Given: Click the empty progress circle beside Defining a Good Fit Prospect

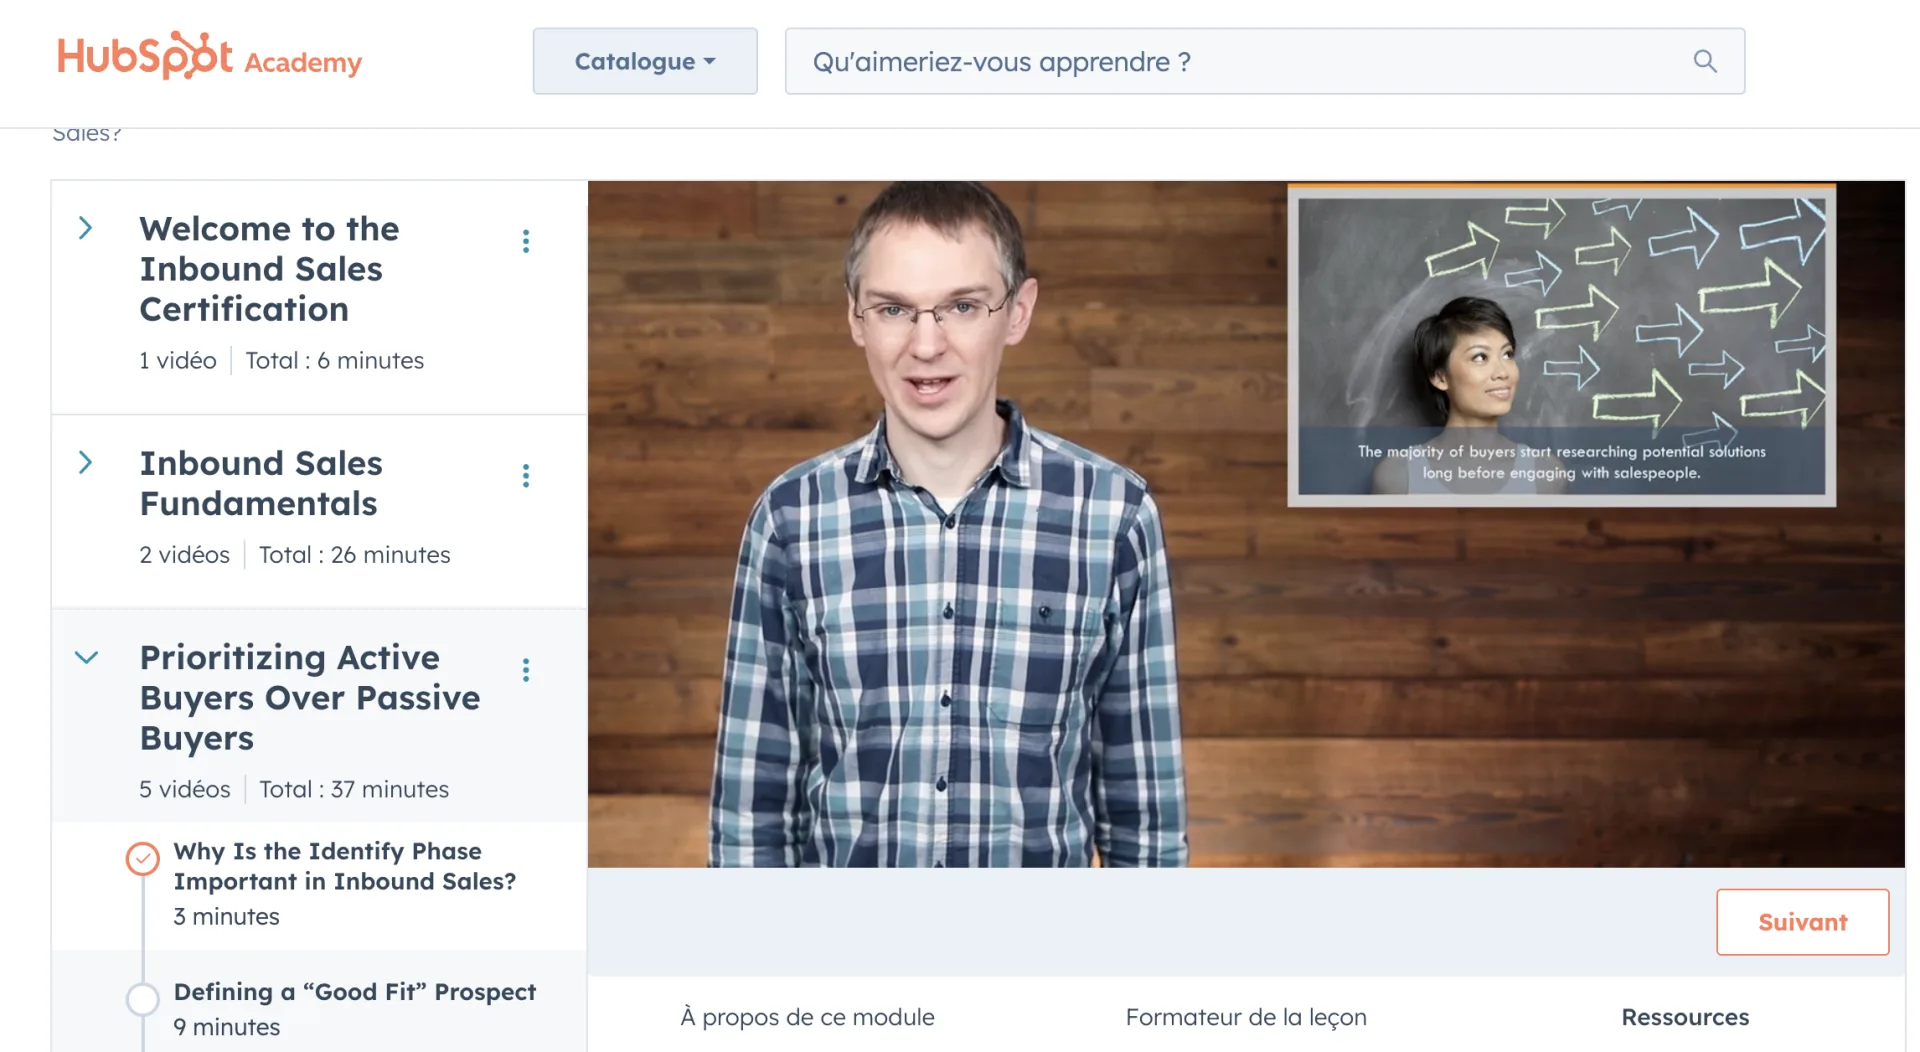Looking at the screenshot, I should tap(142, 998).
